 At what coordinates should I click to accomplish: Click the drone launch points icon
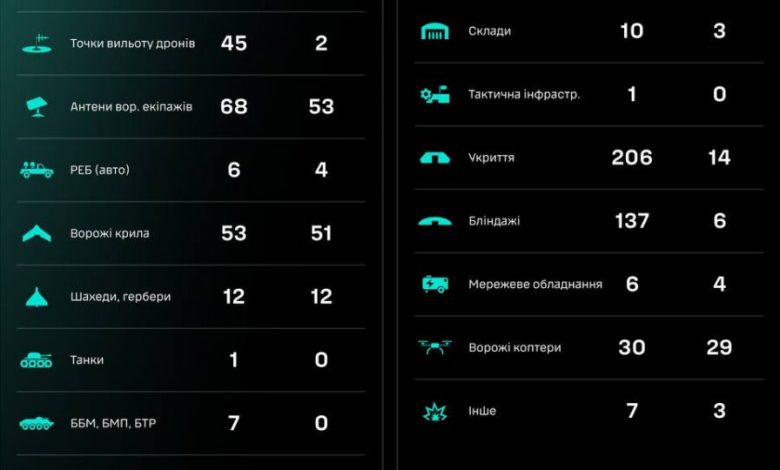(x=37, y=43)
